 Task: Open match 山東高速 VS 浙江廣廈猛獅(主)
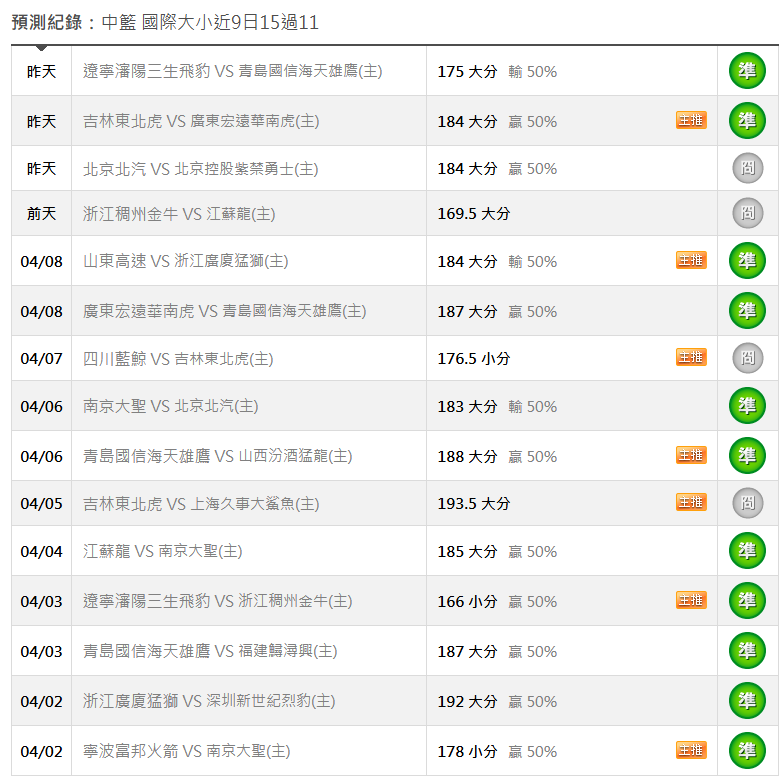click(185, 261)
